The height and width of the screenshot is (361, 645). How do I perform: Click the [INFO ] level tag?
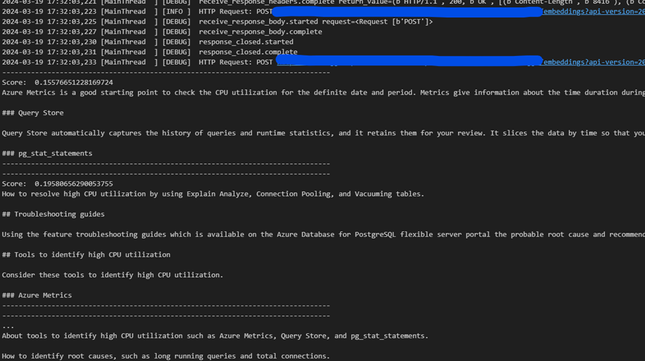(x=176, y=12)
